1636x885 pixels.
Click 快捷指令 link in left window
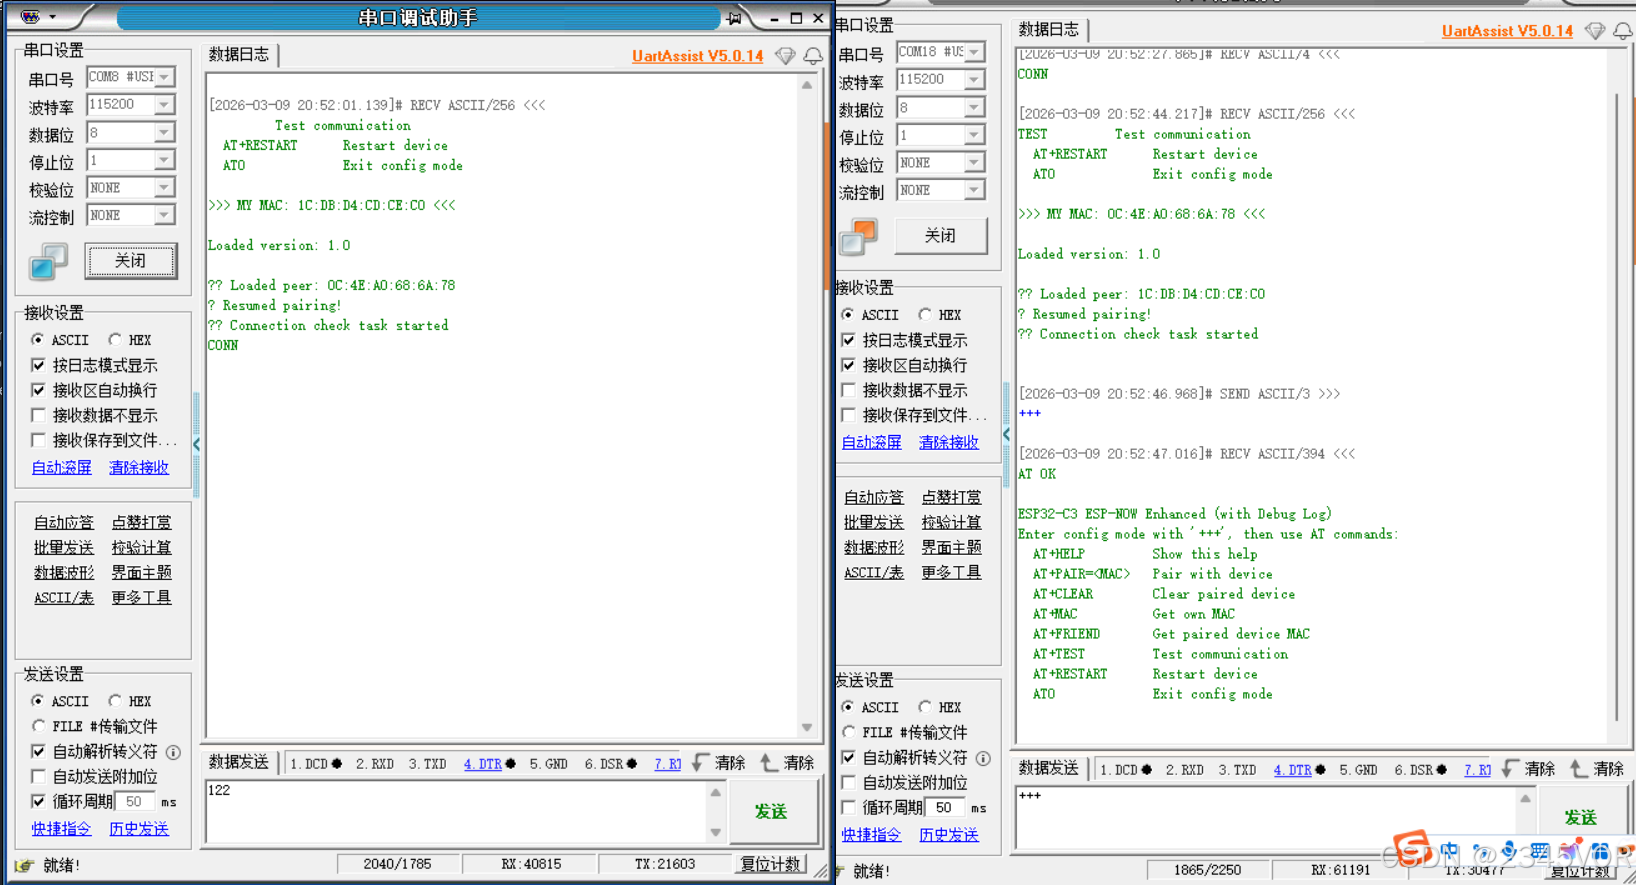click(x=61, y=828)
